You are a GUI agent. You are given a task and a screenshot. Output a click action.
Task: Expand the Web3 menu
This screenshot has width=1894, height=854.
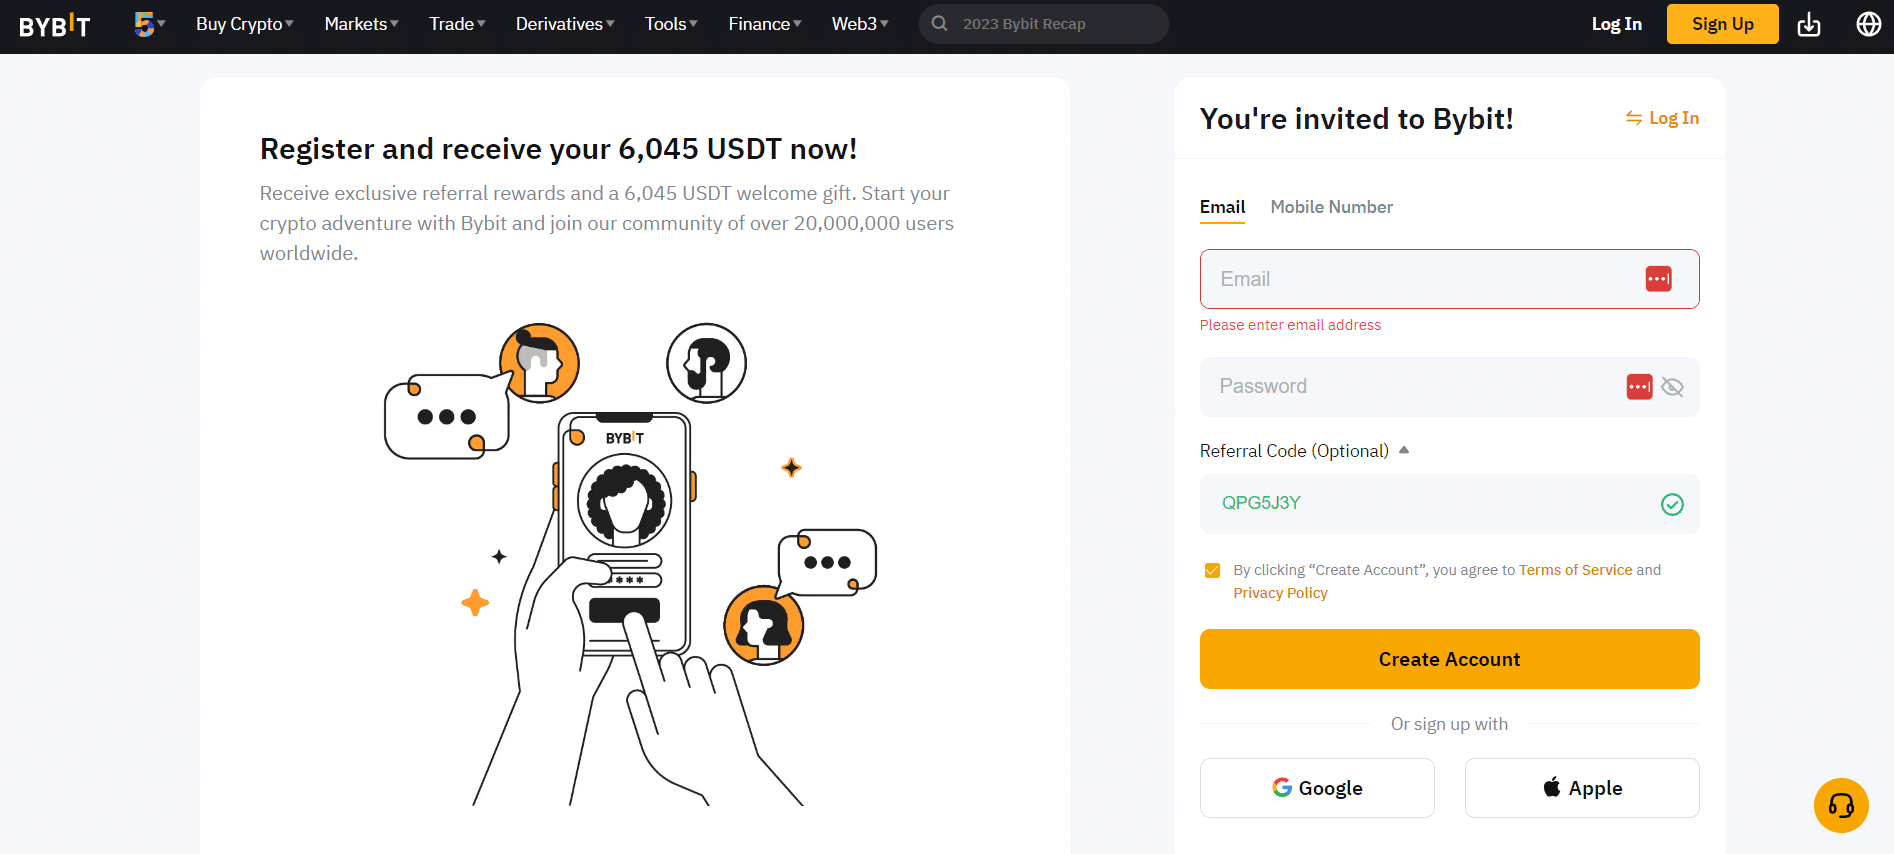pyautogui.click(x=860, y=24)
